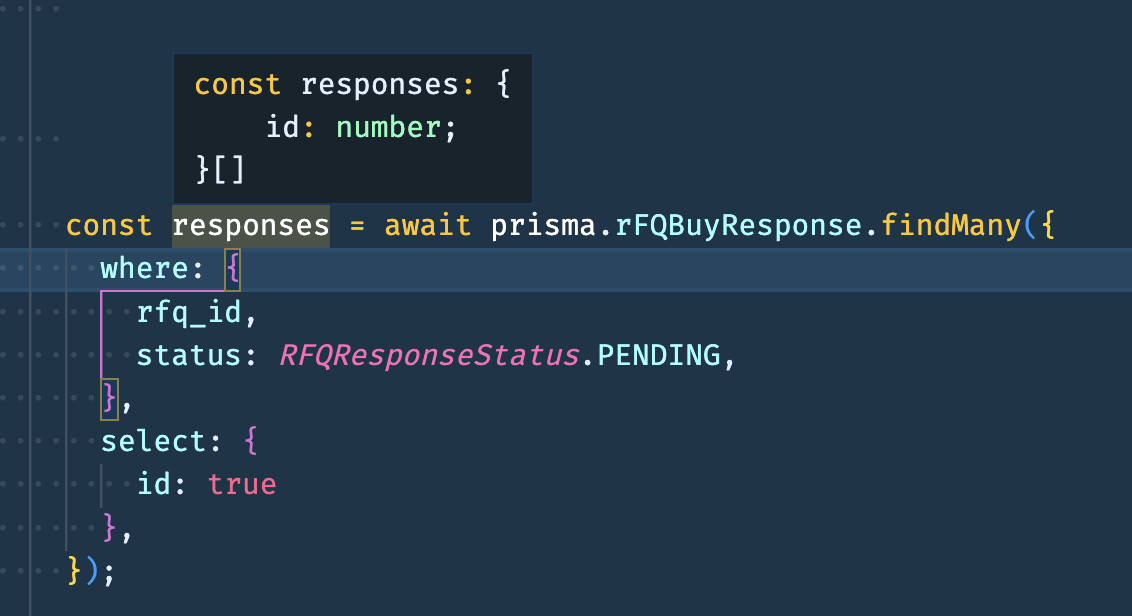Click the closing brace of the where block

point(109,397)
